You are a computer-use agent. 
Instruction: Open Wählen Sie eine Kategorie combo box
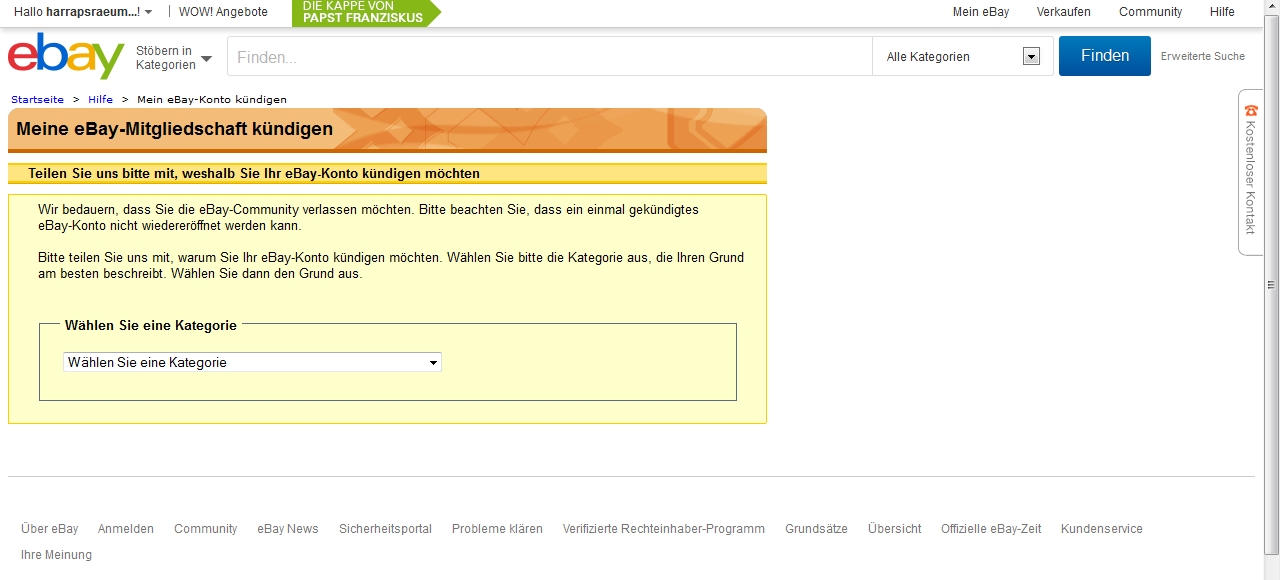pyautogui.click(x=252, y=362)
